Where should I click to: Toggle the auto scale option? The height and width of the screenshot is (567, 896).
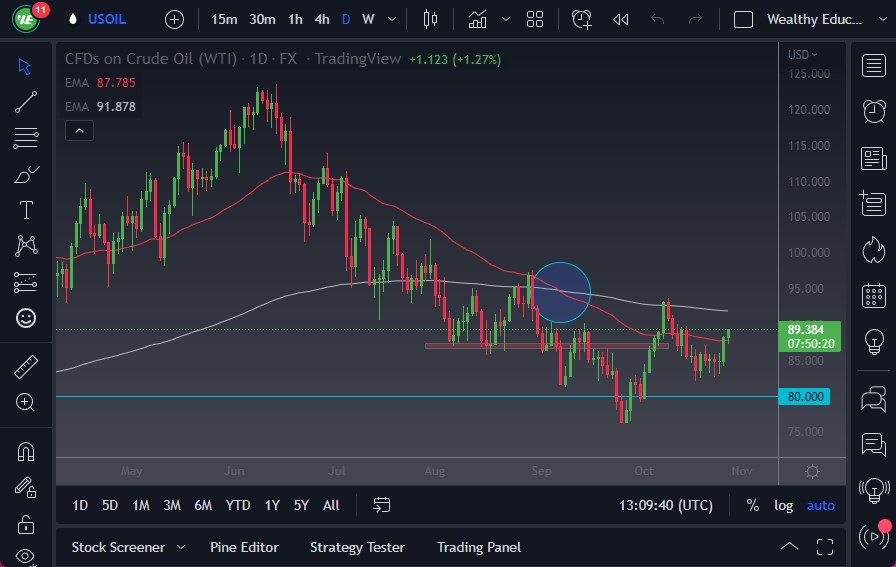coord(820,505)
